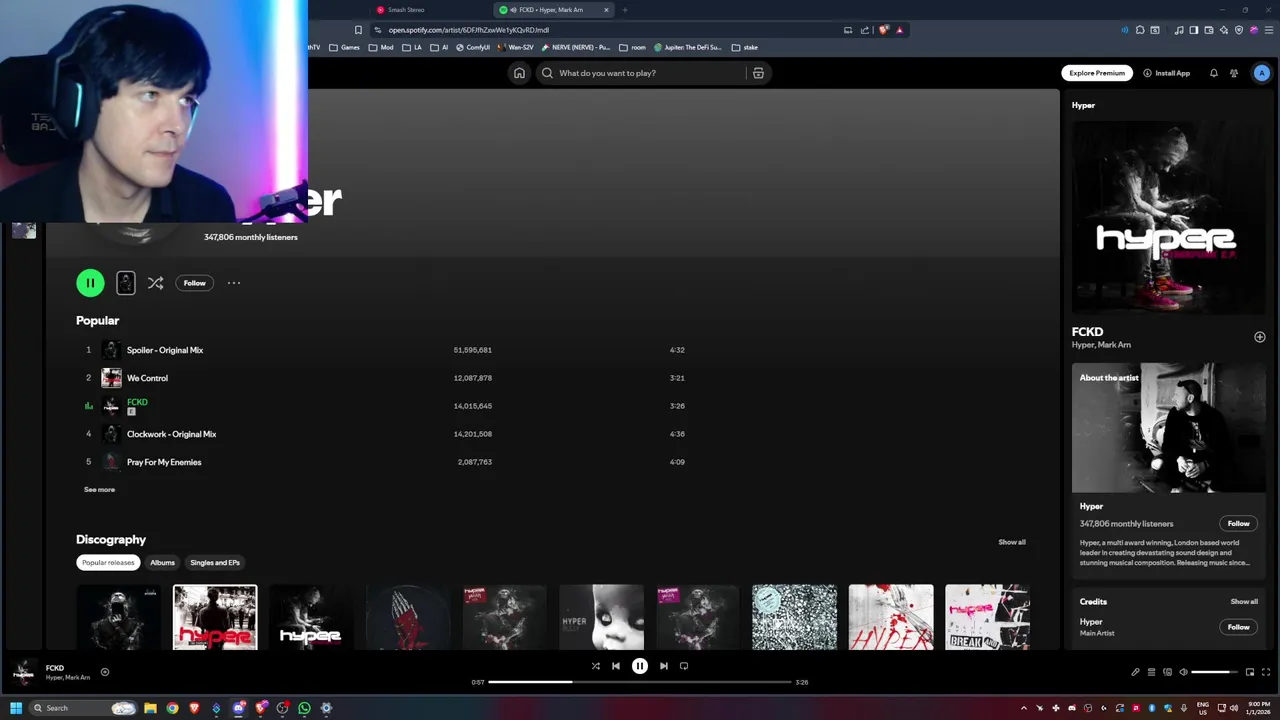Add FCKD to Liked Songs in the right panel
The width and height of the screenshot is (1280, 720).
coord(1260,337)
